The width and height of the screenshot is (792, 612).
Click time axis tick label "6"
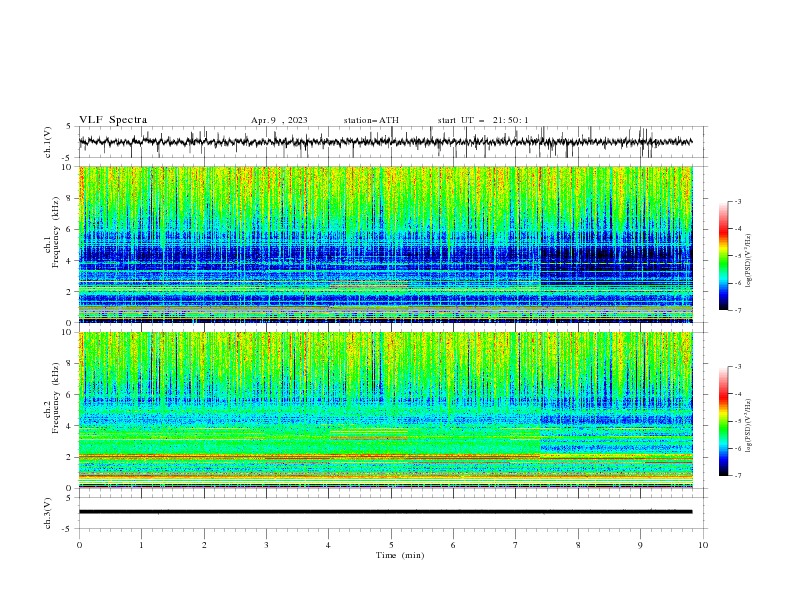click(x=453, y=545)
